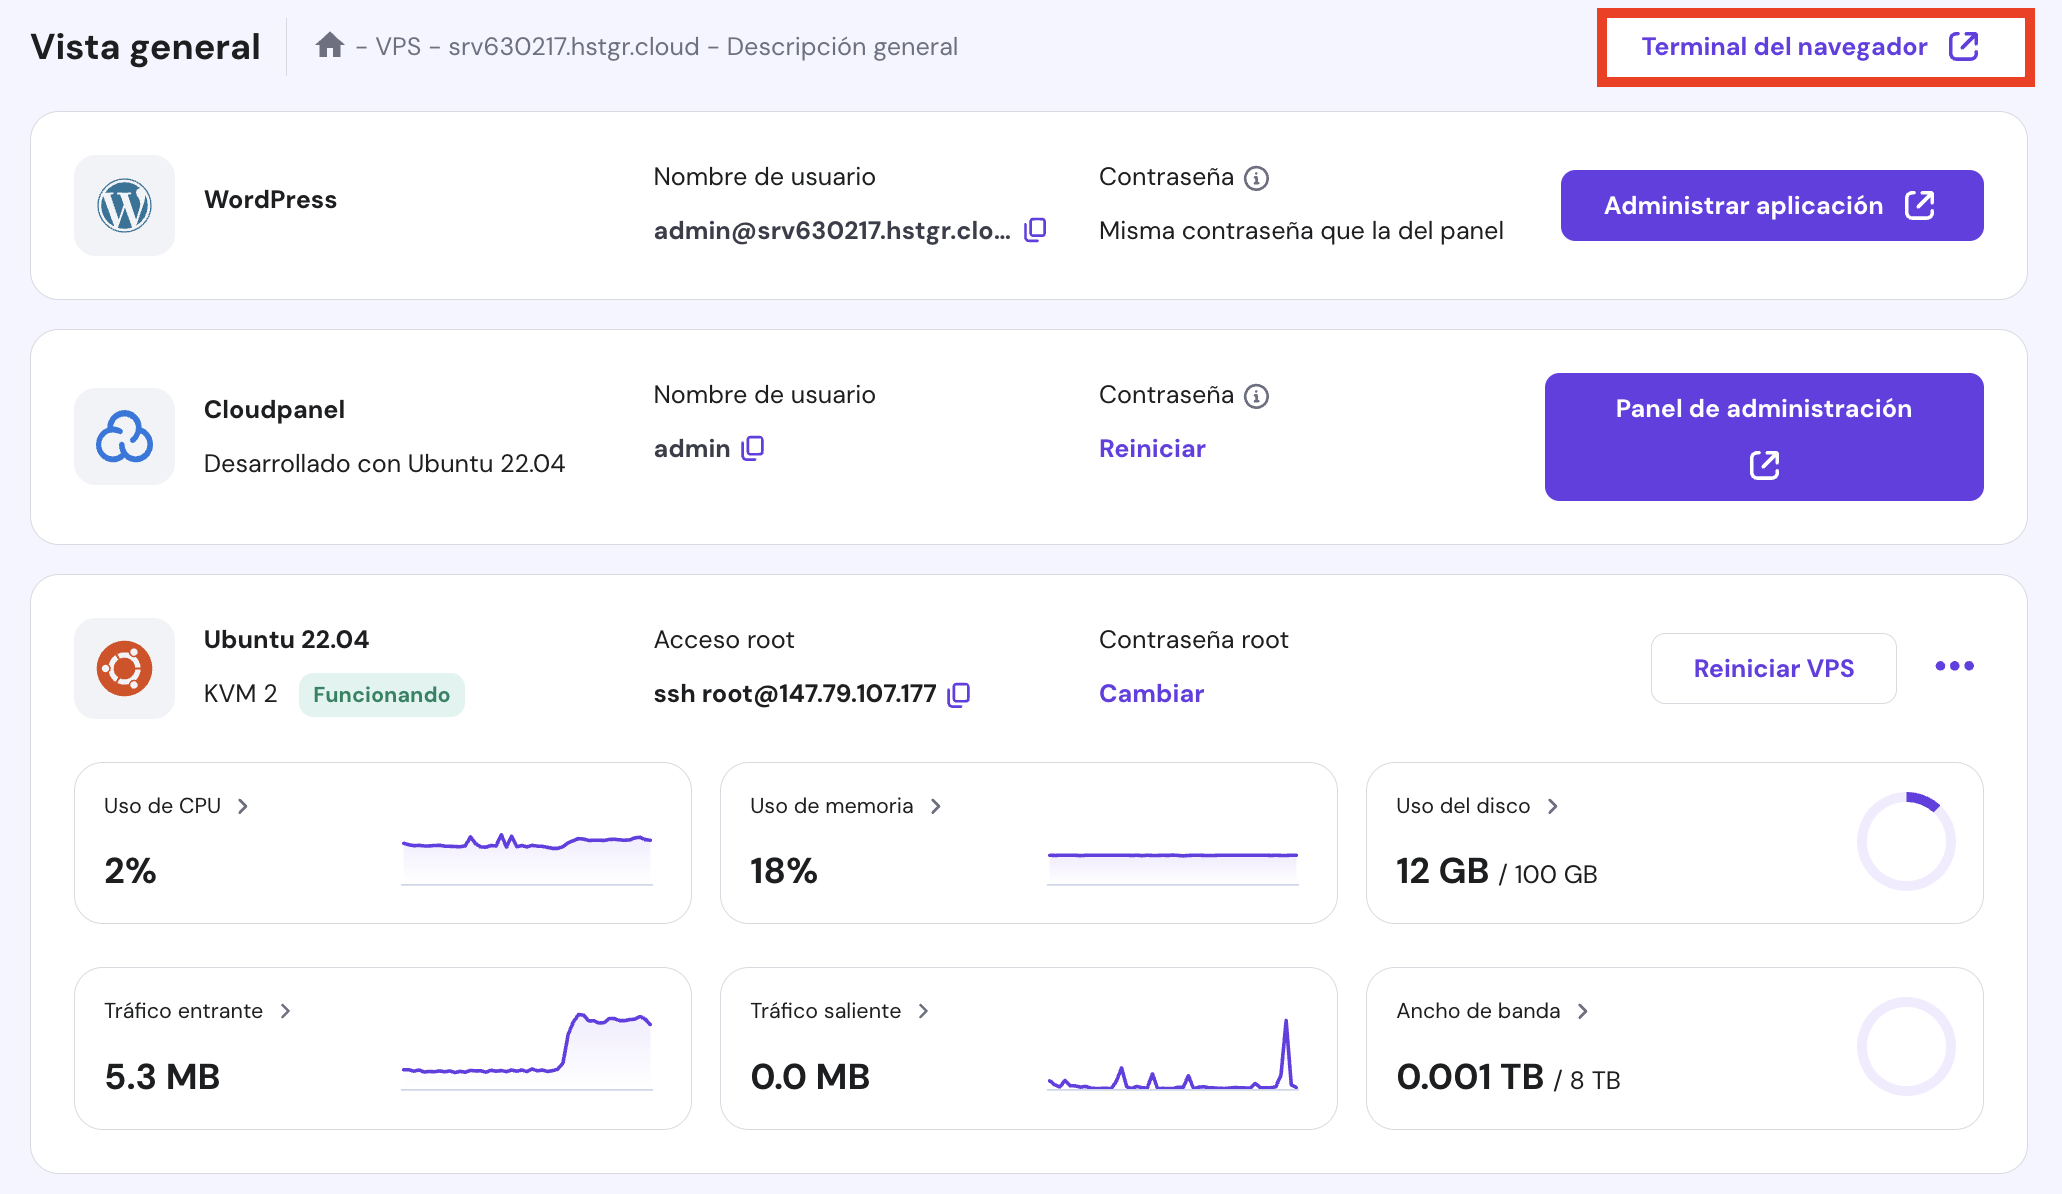Copy the SSH root access command
The width and height of the screenshot is (2062, 1194).
pos(957,693)
